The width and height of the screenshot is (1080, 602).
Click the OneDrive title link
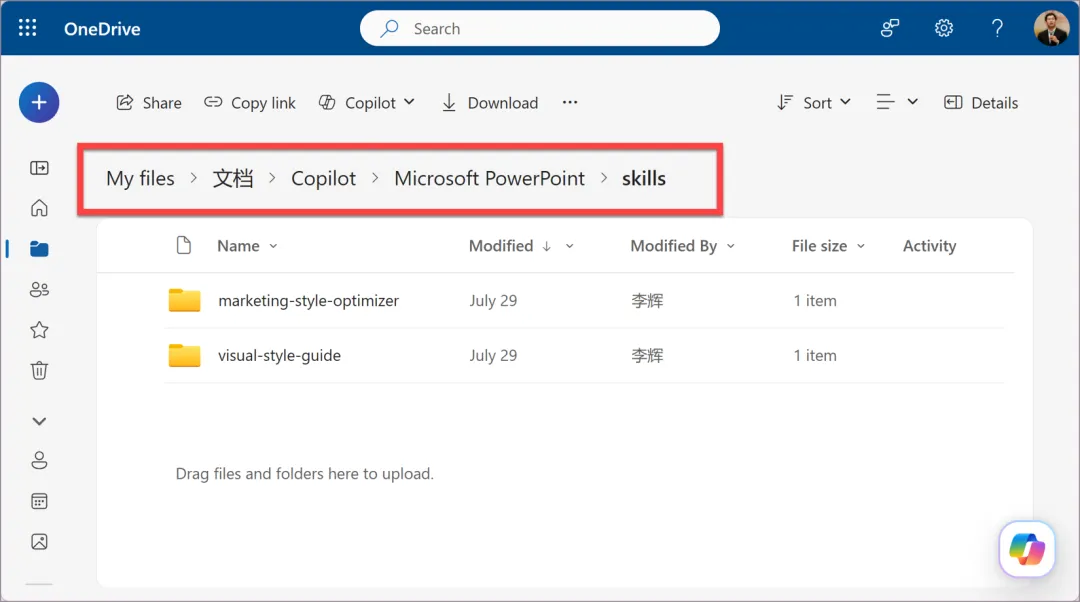point(102,29)
